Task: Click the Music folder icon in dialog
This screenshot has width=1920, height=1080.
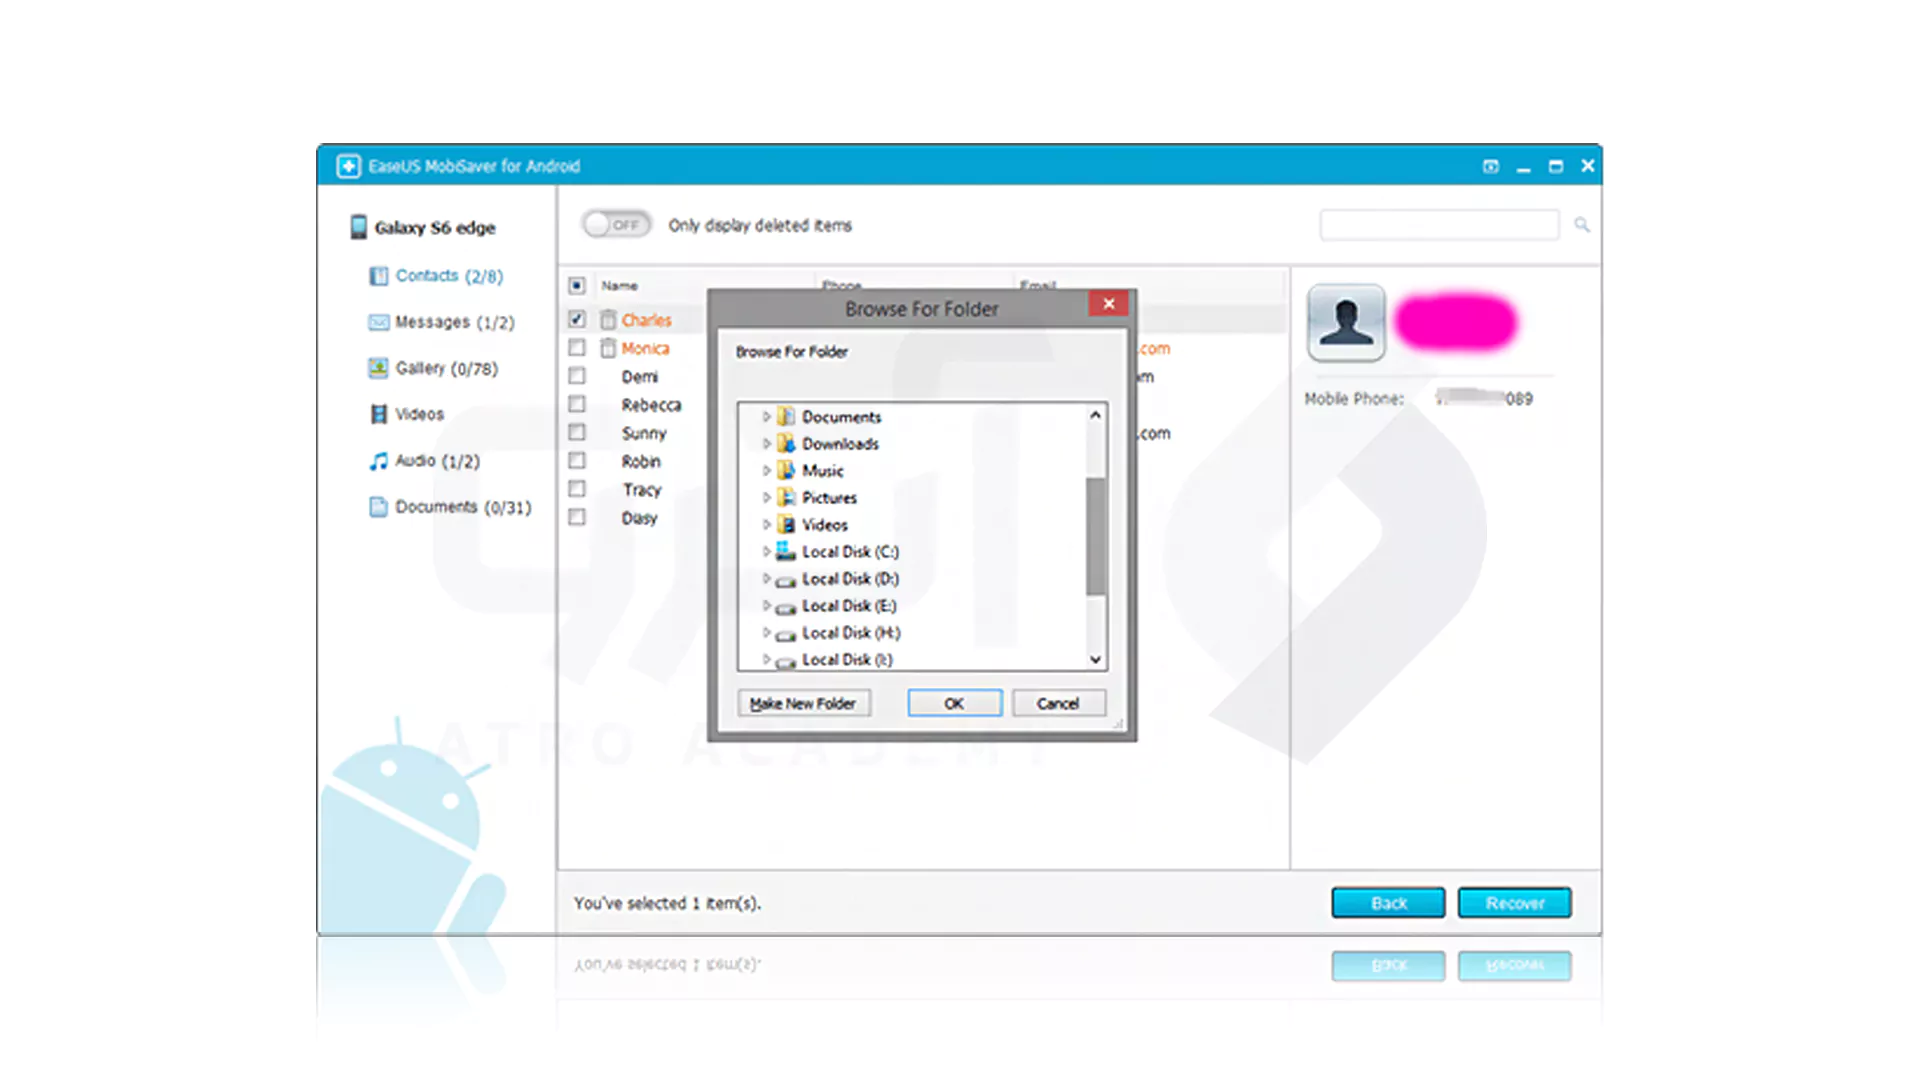Action: [x=786, y=471]
